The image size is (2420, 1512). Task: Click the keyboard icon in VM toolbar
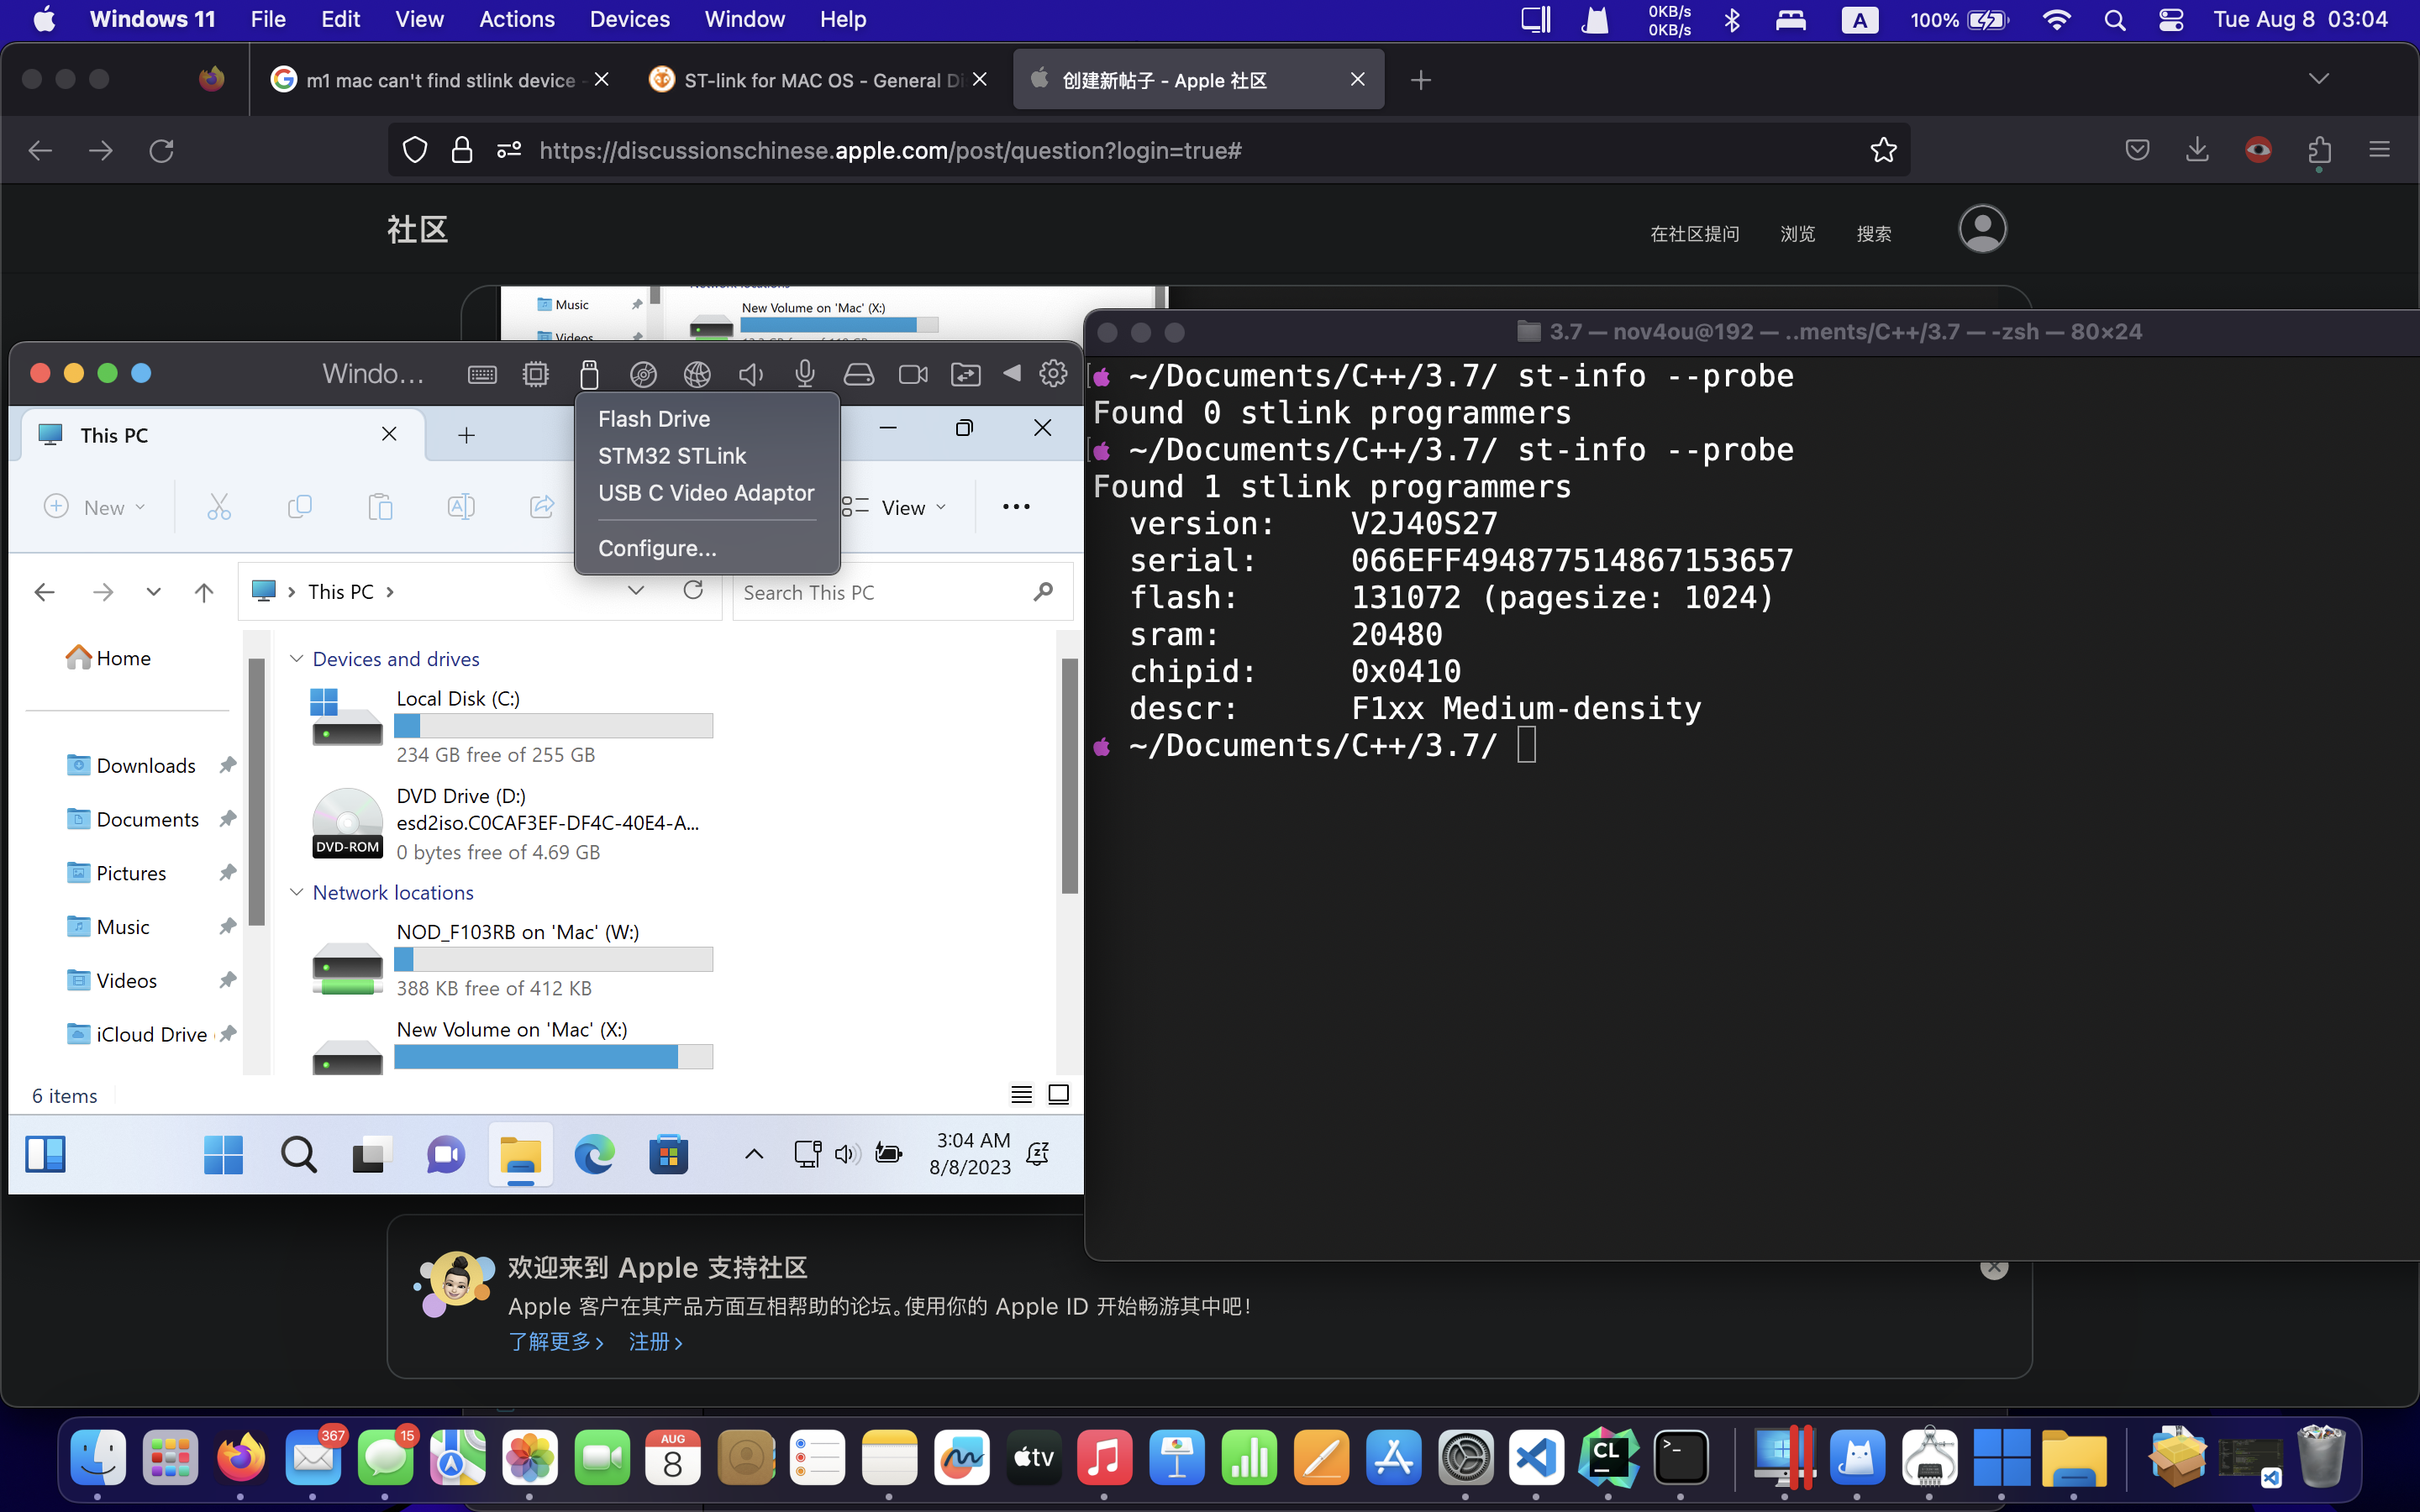pos(482,374)
